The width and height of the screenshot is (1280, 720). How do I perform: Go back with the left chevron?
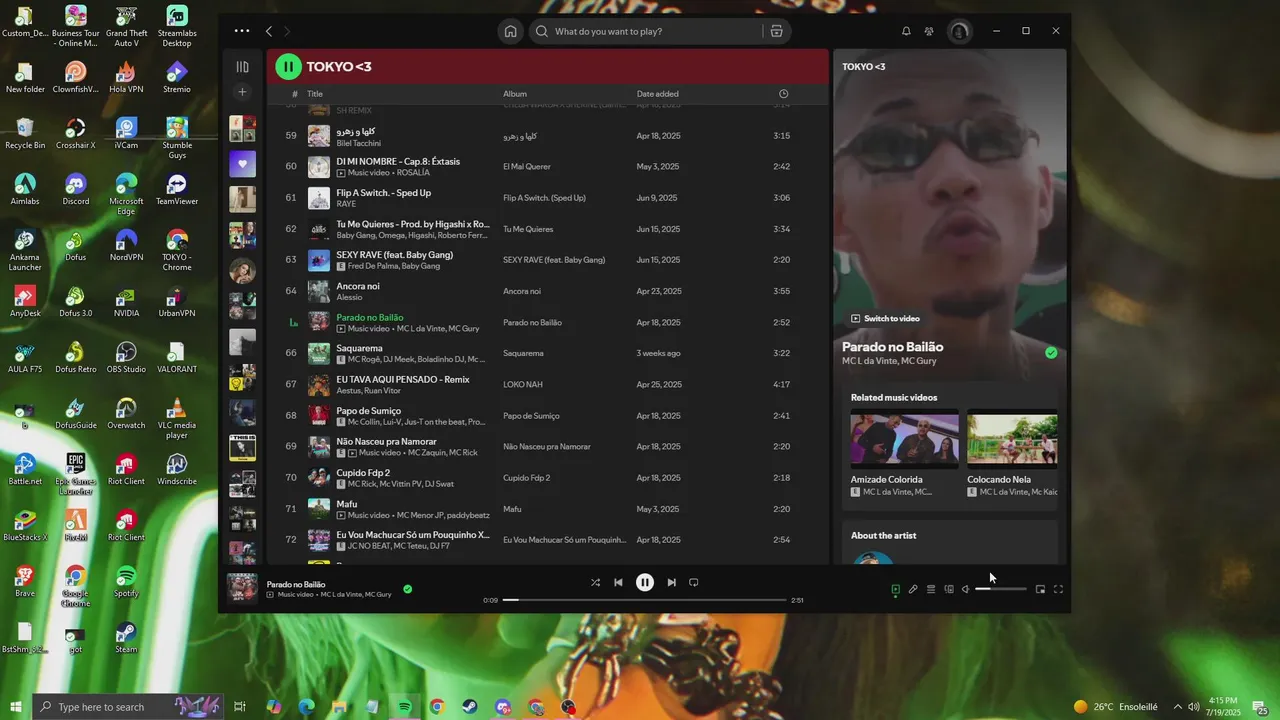[269, 31]
